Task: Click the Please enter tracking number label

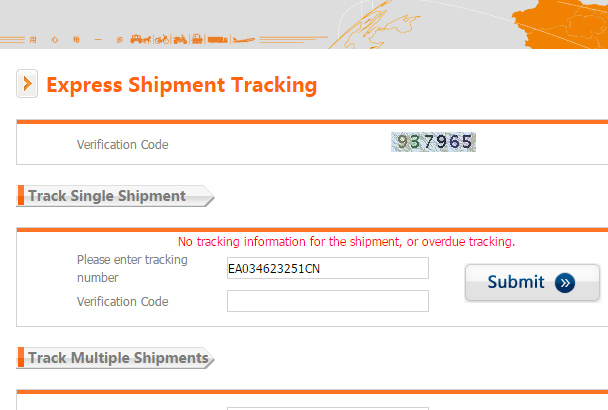Action: (132, 268)
